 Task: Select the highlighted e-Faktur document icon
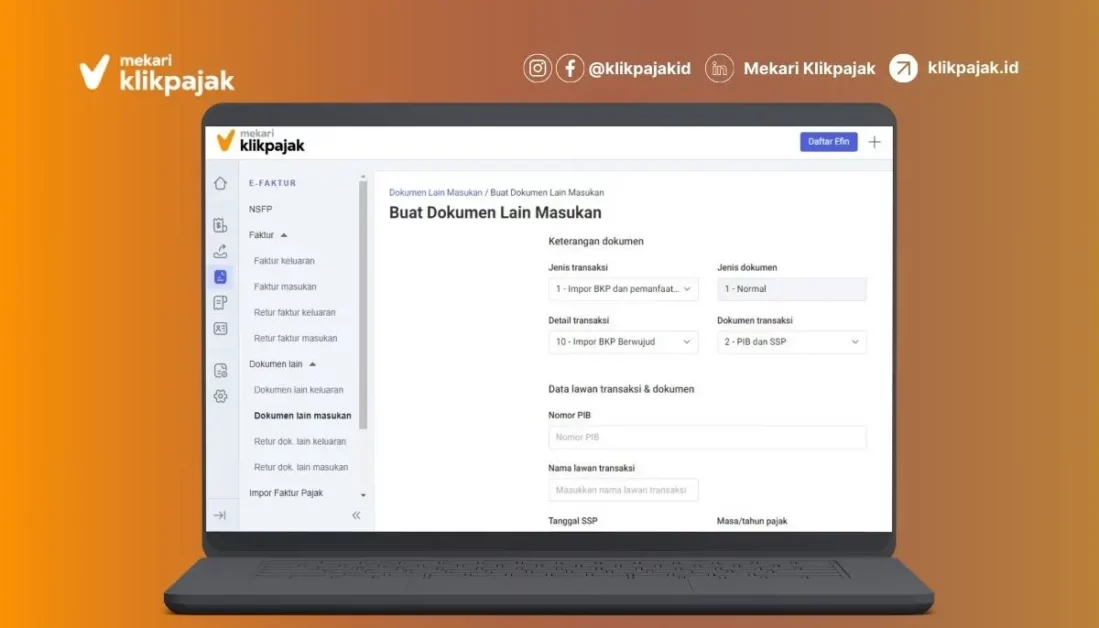pos(220,277)
